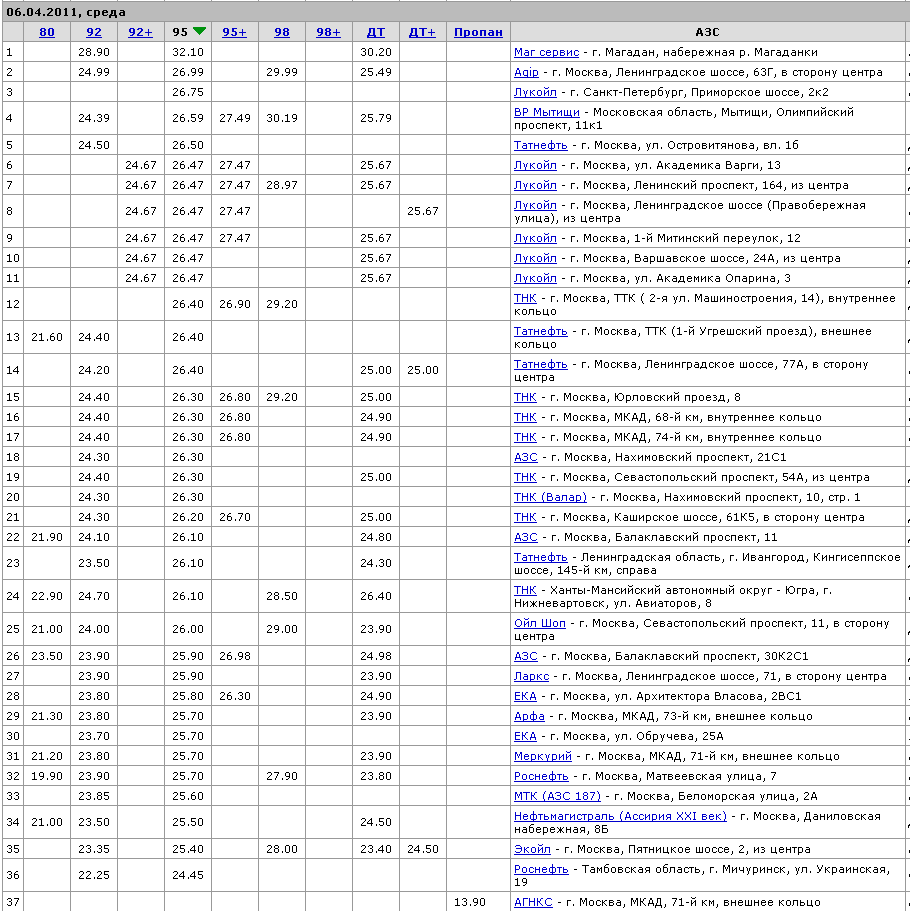Screen dimensions: 910x911
Task: Open Татнефть ул. Островитянова link
Action: [x=540, y=145]
